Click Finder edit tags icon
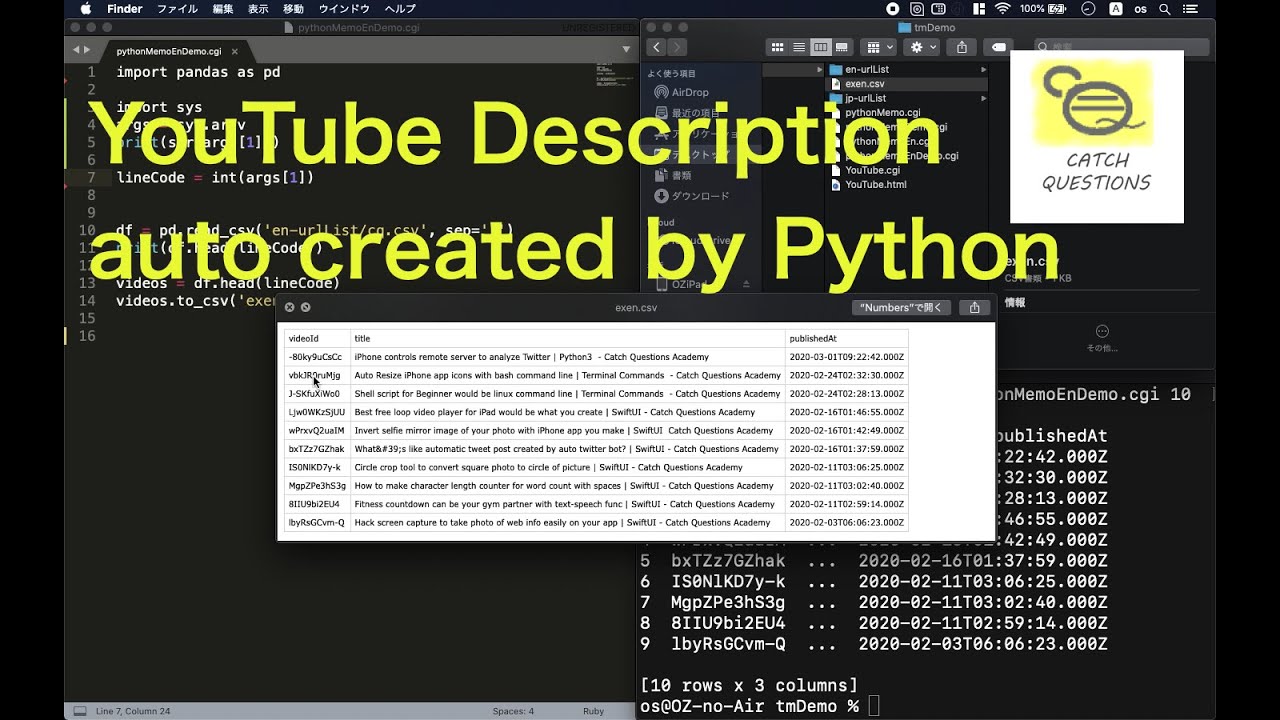The image size is (1280, 720). (998, 47)
